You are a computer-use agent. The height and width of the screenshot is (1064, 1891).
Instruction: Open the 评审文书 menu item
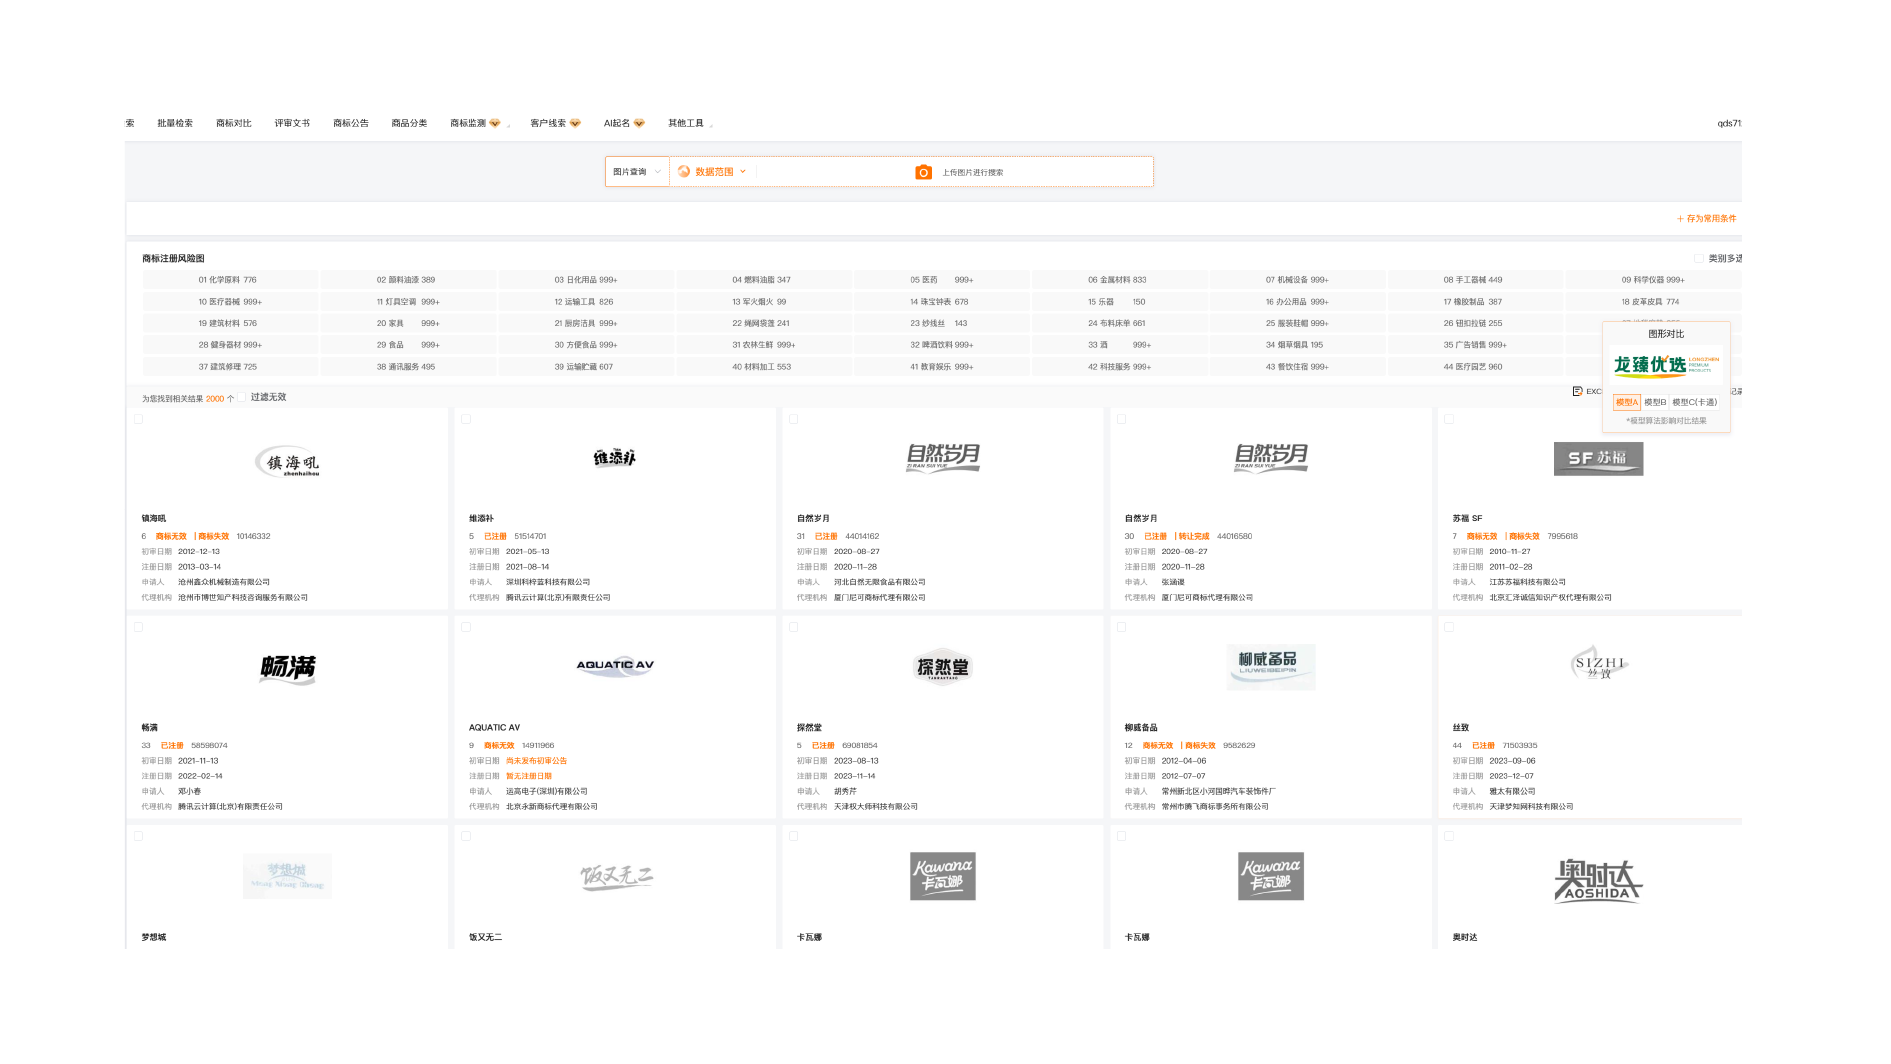coord(292,123)
